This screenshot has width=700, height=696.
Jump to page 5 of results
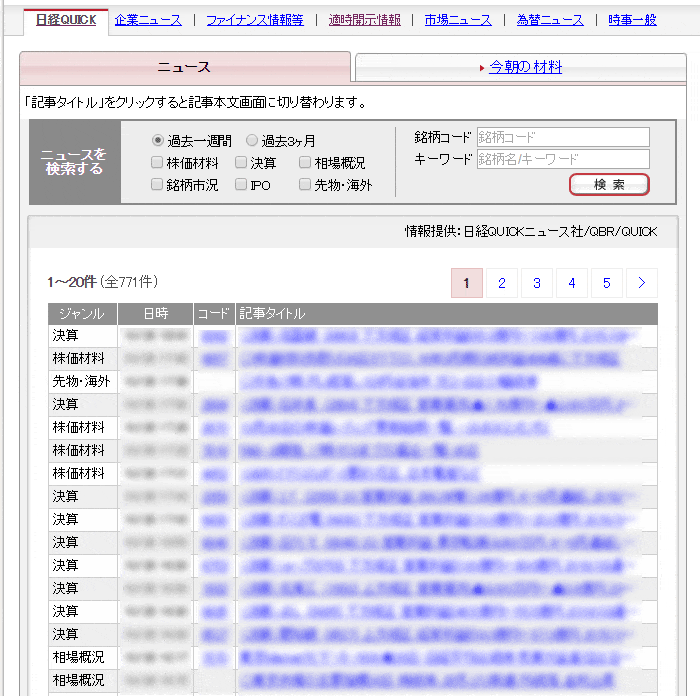607,283
